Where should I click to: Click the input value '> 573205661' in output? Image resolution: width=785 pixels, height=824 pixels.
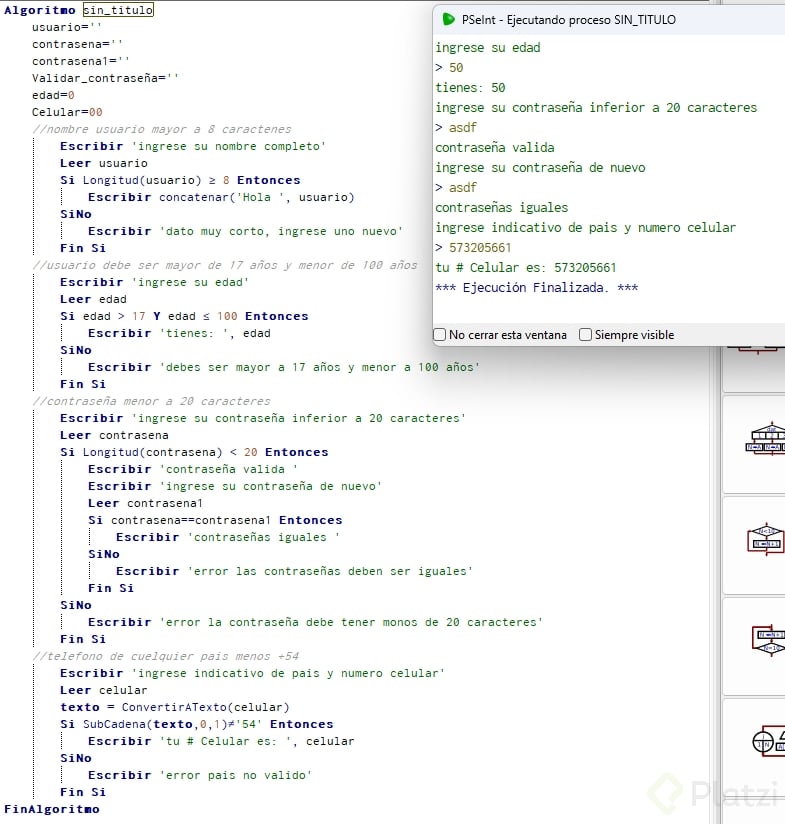tap(473, 248)
